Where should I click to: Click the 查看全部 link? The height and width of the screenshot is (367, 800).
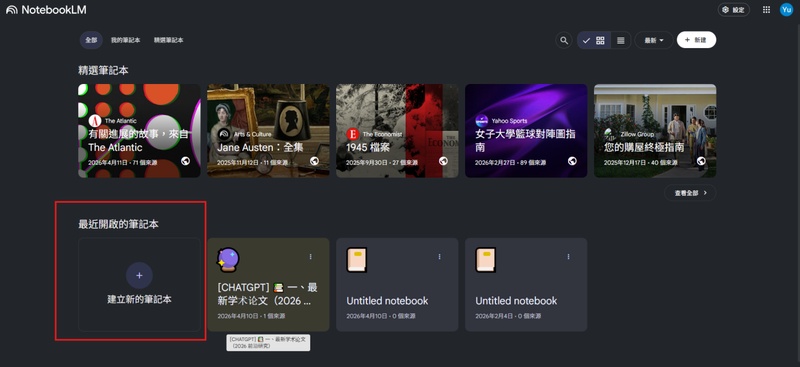point(690,193)
